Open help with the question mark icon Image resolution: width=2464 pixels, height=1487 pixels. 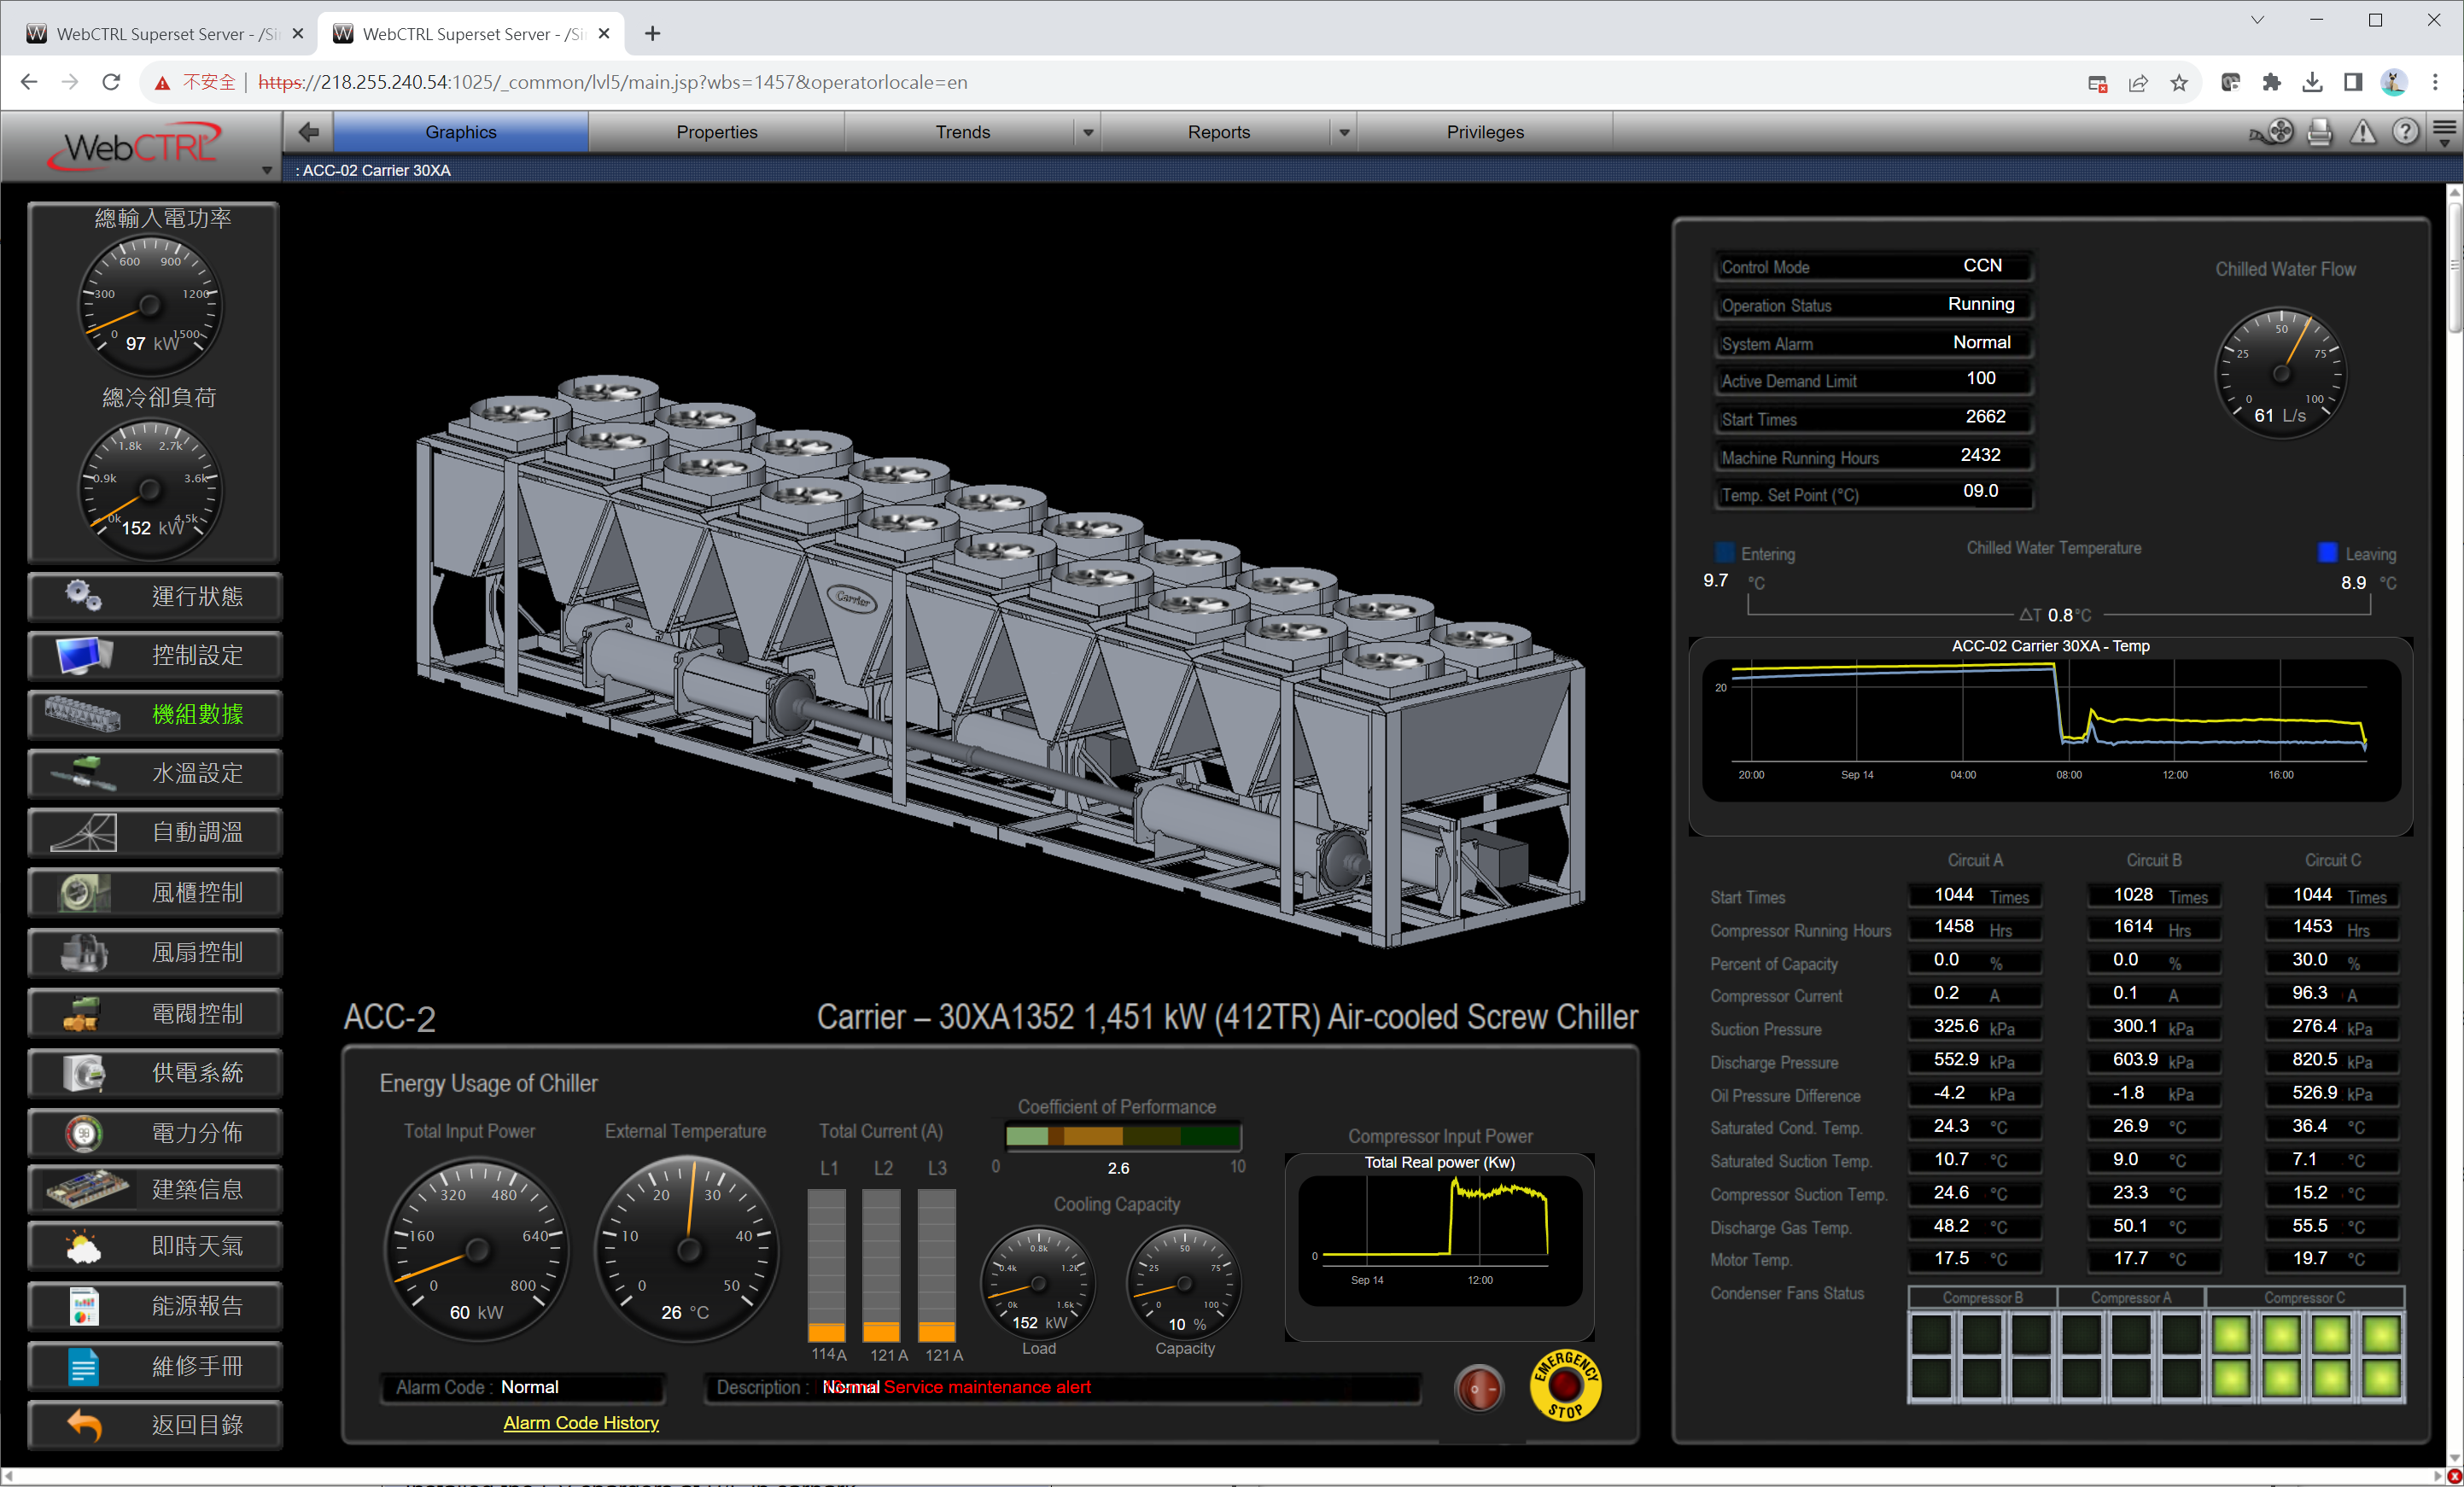(2405, 131)
